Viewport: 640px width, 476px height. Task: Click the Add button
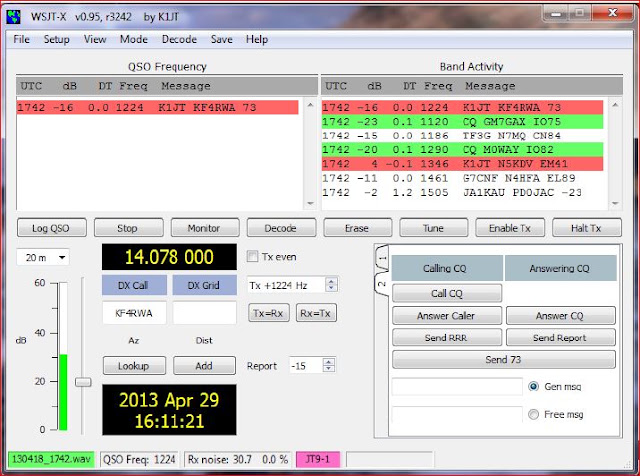point(204,366)
